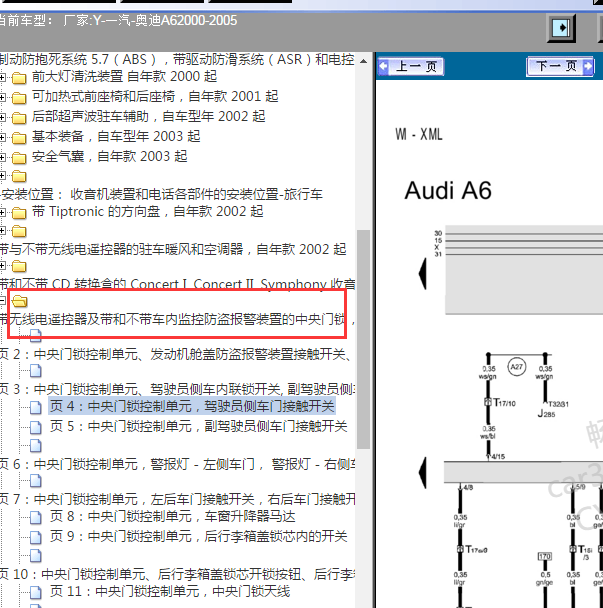Open 页 2：中央门锁控制单元、发动机舱盖防盗报警装置接触开关
This screenshot has height=608, width=603.
pyautogui.click(x=176, y=354)
